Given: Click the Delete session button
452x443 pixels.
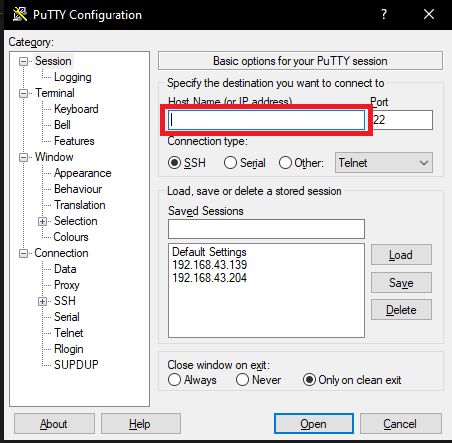Looking at the screenshot, I should pyautogui.click(x=401, y=310).
